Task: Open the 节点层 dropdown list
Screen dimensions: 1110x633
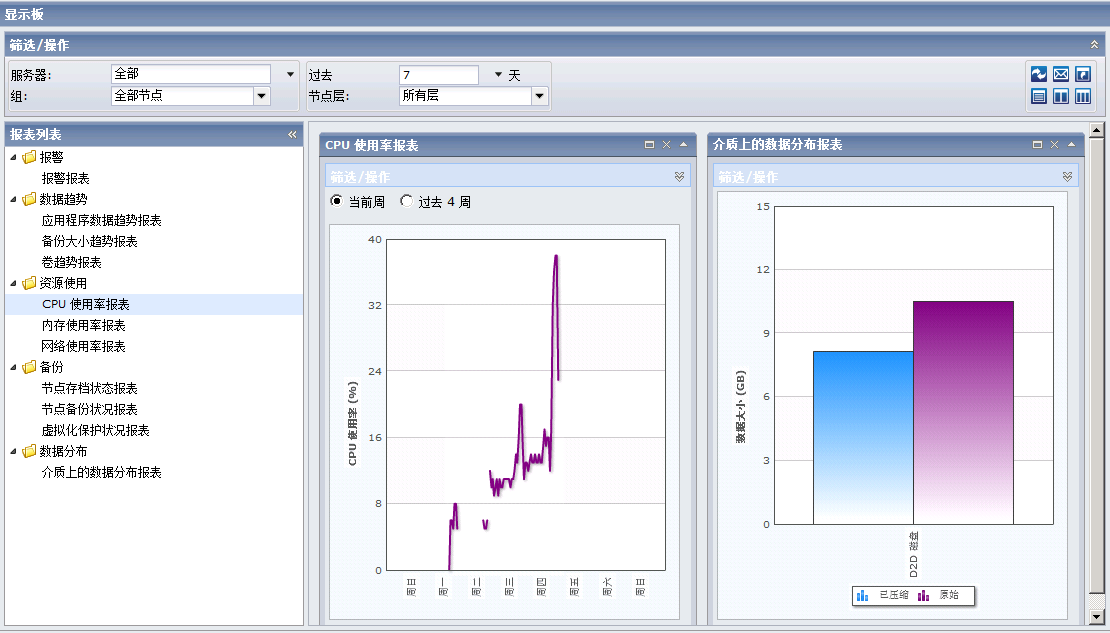Action: coord(540,96)
